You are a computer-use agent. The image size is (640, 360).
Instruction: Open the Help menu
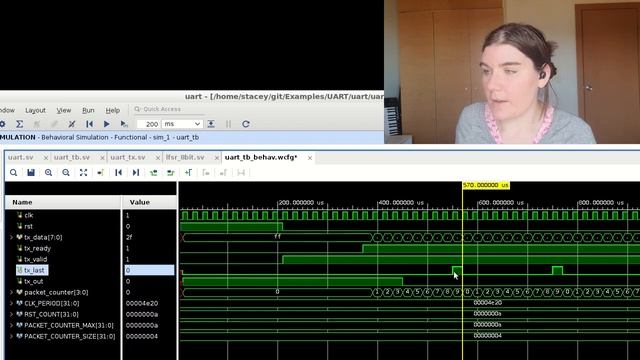click(113, 110)
